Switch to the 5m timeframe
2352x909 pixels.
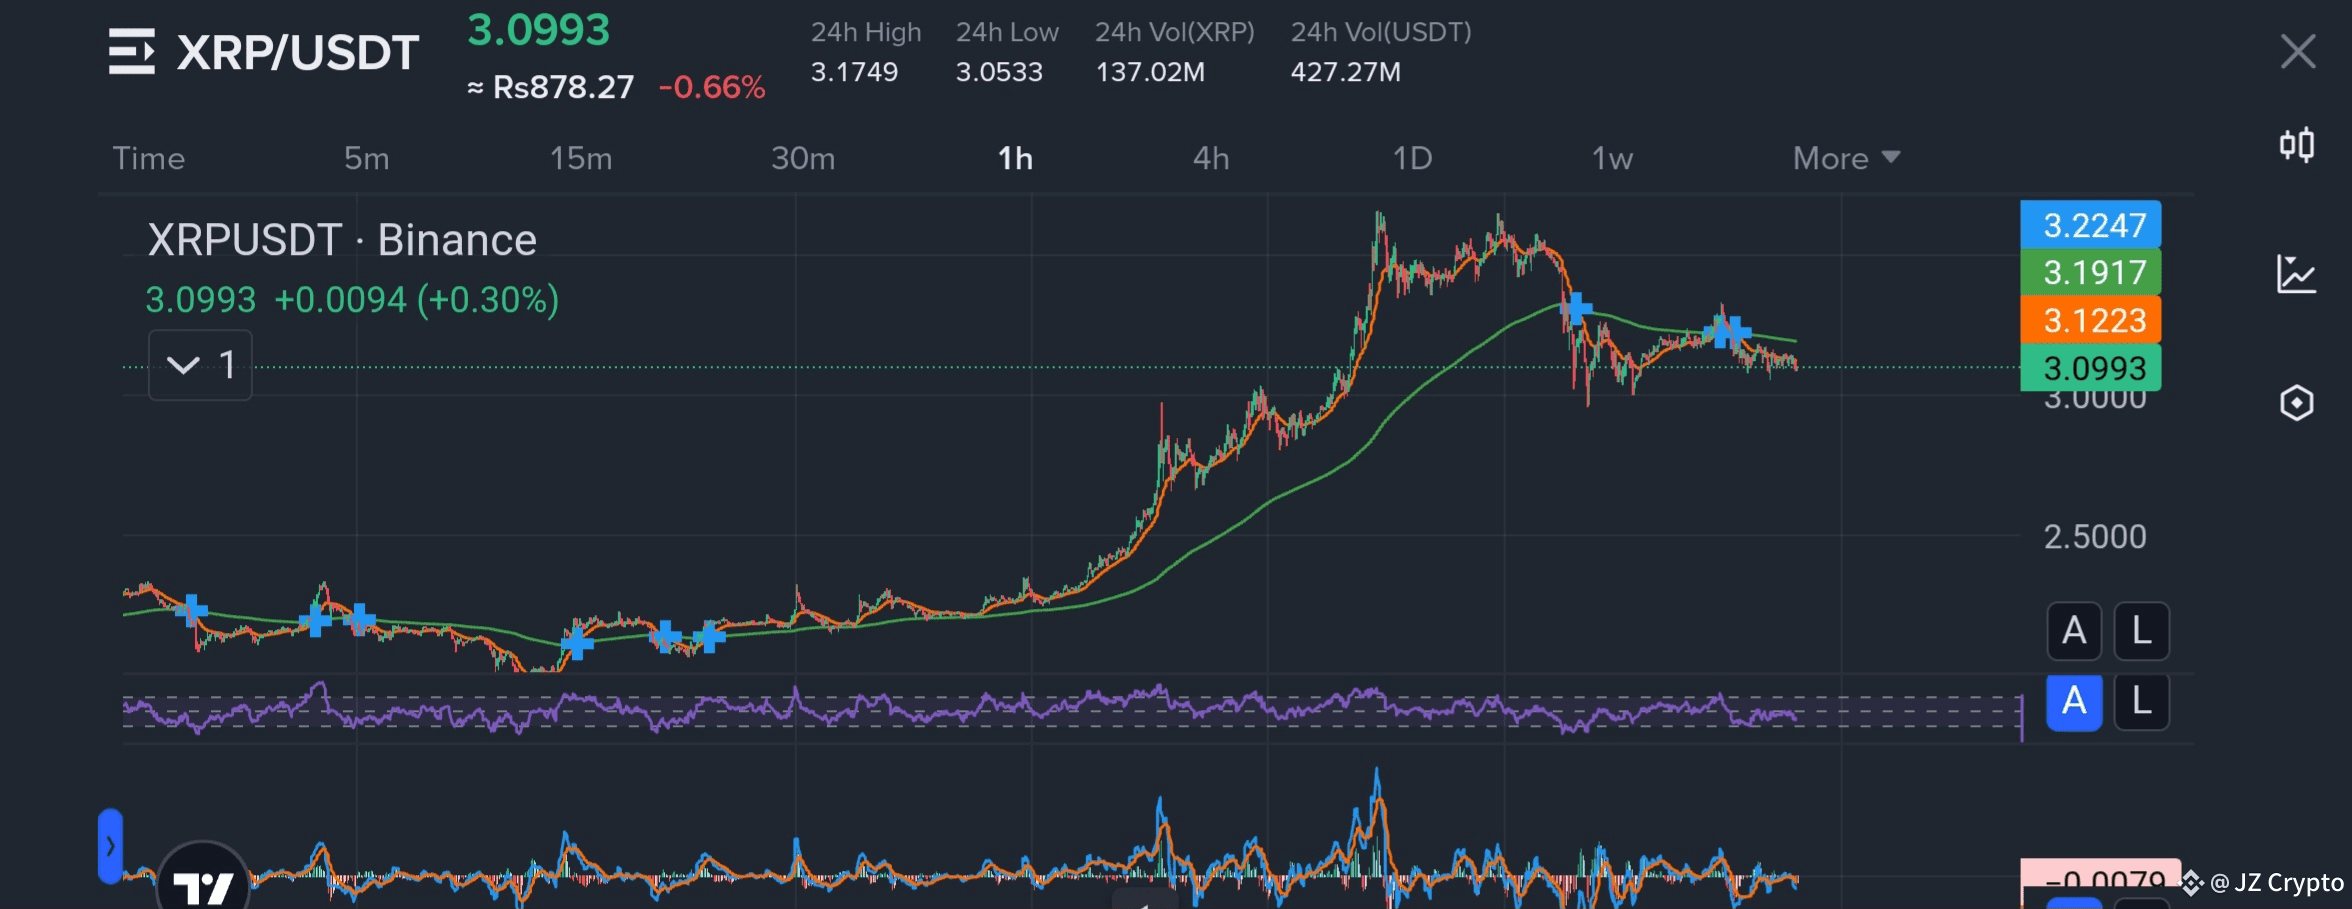coord(366,158)
